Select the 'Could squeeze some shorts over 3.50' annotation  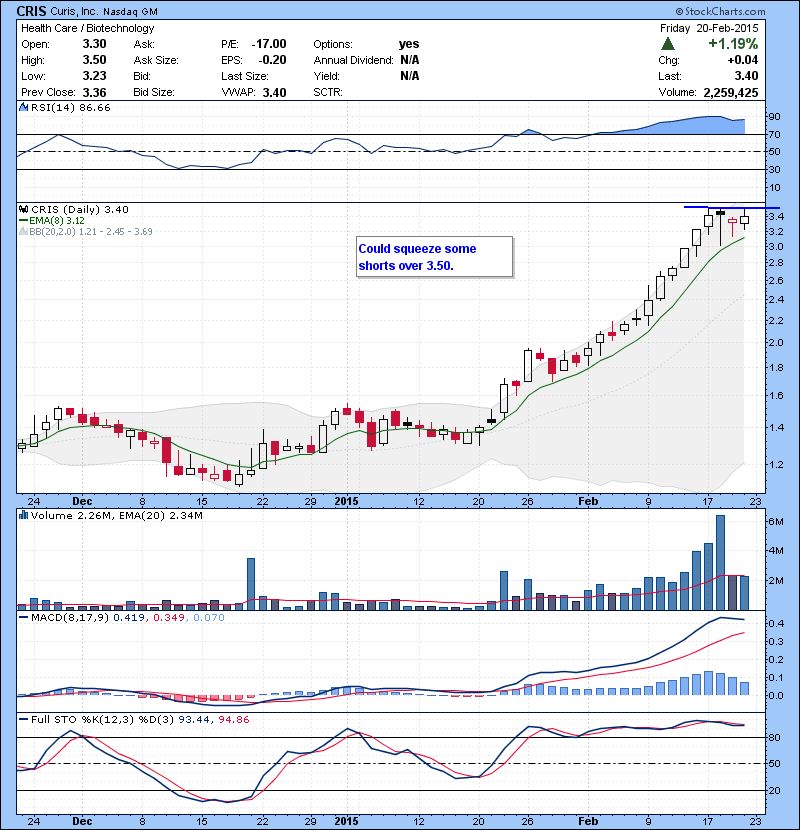434,257
